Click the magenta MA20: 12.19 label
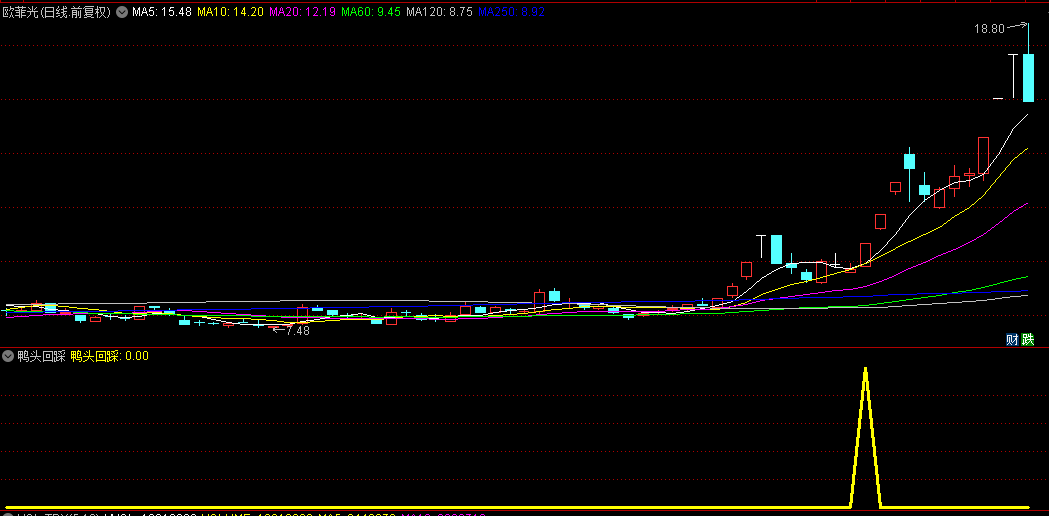Screen dimensions: 1049x516 pyautogui.click(x=304, y=11)
